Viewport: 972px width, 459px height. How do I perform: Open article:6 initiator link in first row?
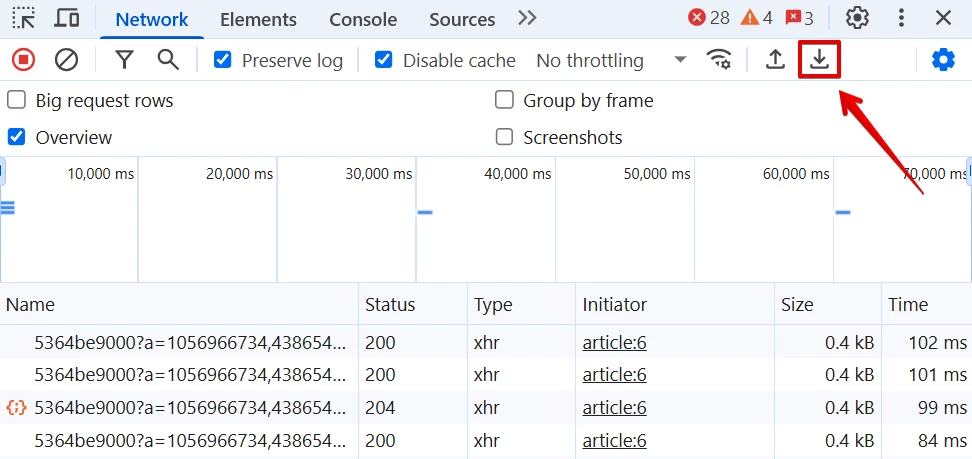(x=614, y=342)
